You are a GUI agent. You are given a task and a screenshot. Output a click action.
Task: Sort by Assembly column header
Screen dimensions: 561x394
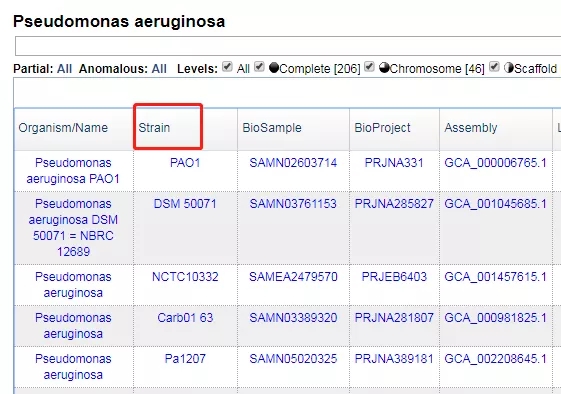[x=471, y=128]
